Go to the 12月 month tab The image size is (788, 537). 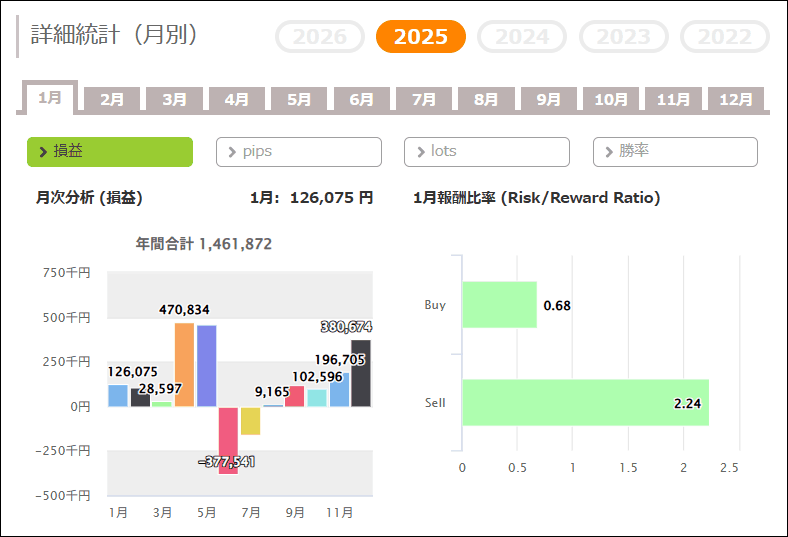[x=736, y=99]
